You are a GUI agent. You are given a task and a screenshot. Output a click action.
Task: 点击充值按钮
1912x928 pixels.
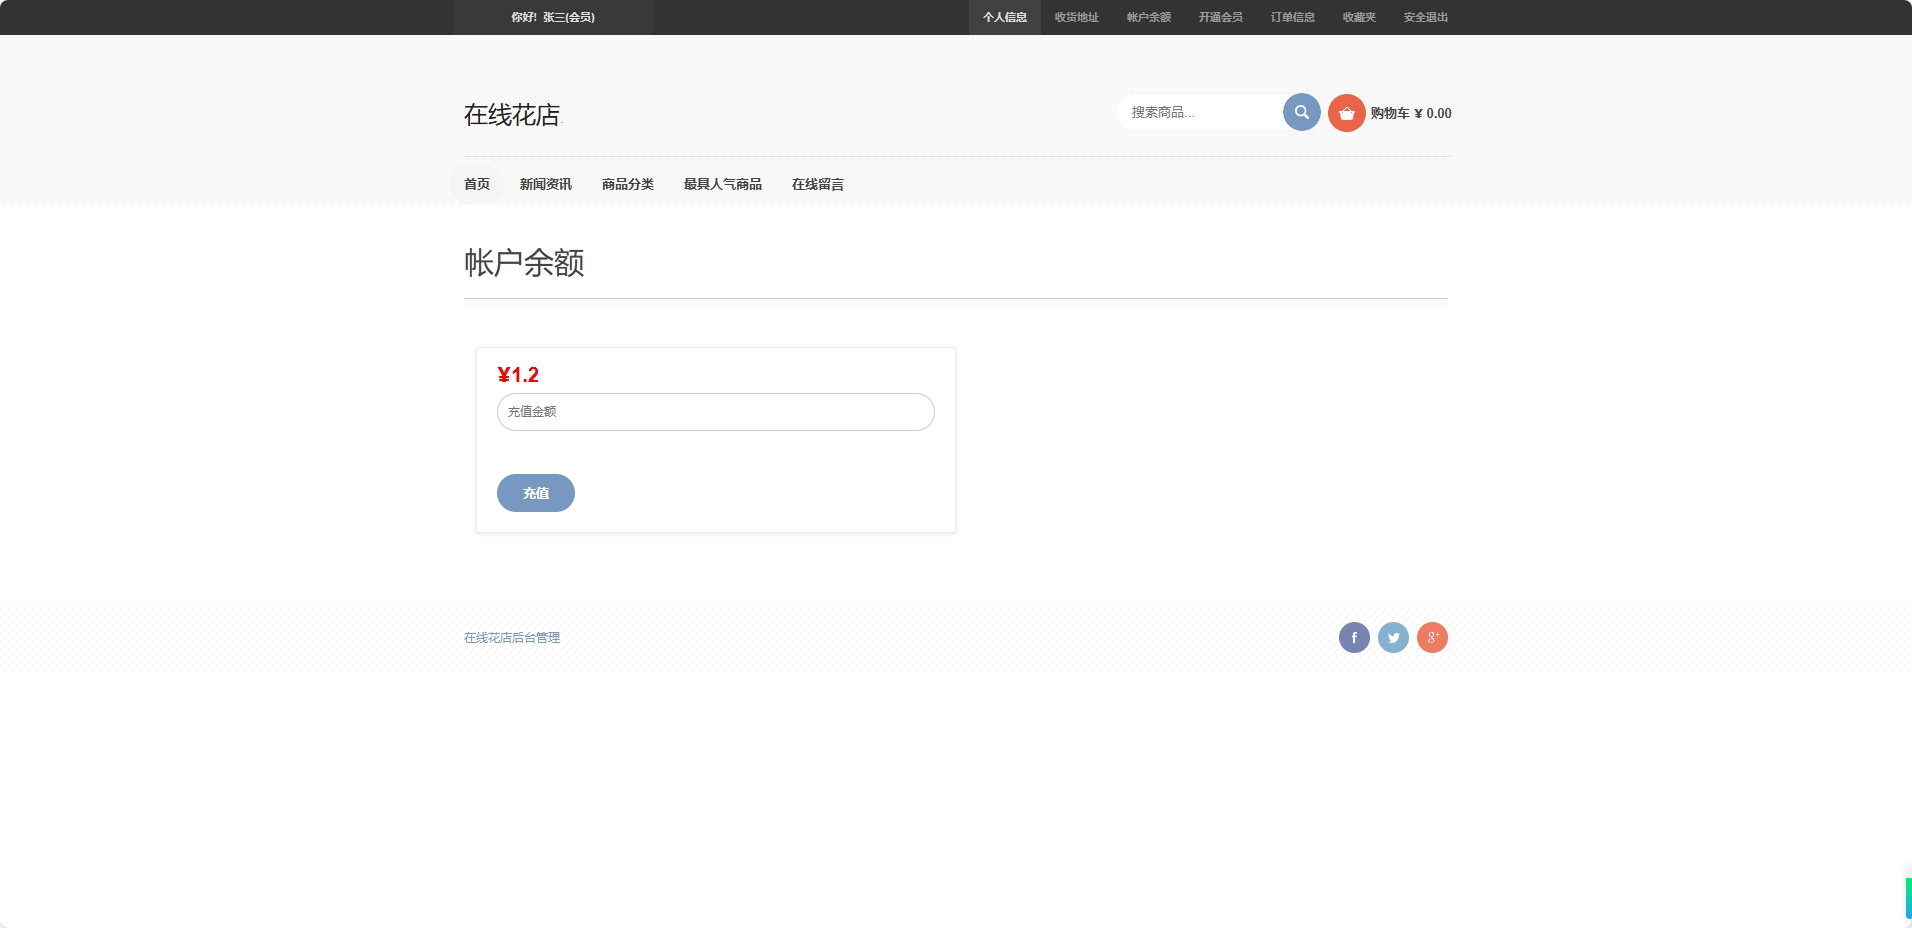point(535,493)
